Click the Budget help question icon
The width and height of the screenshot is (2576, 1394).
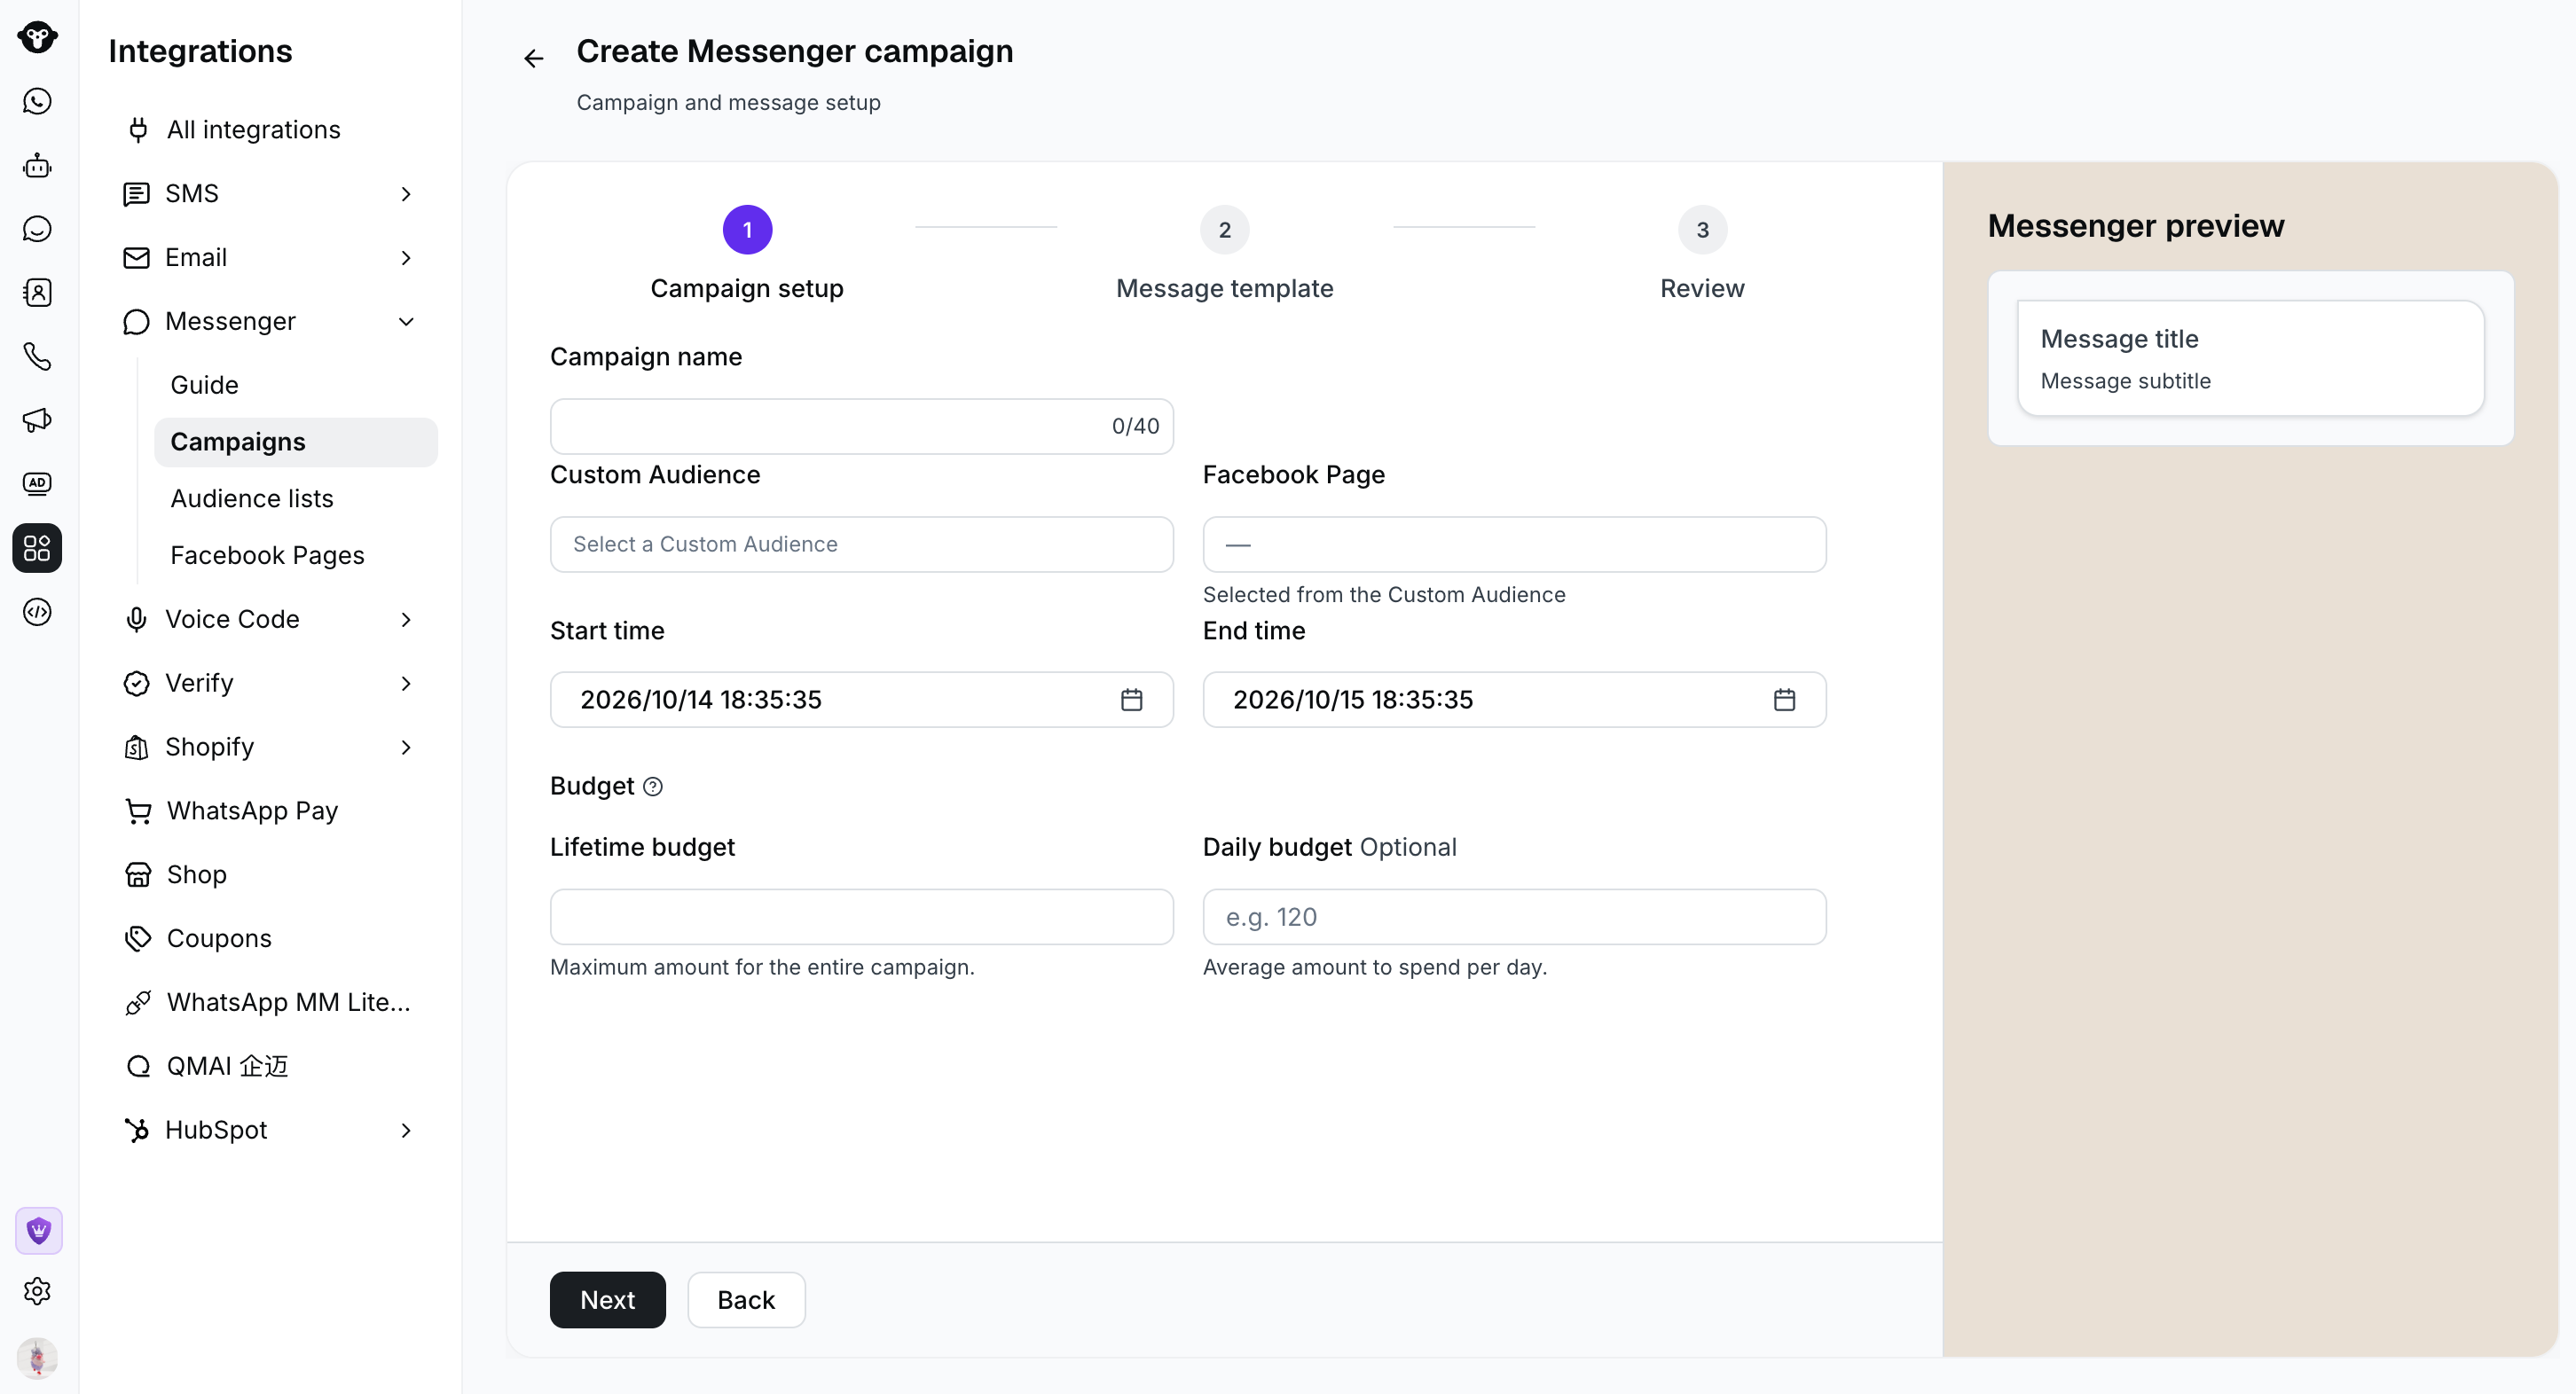click(x=653, y=787)
